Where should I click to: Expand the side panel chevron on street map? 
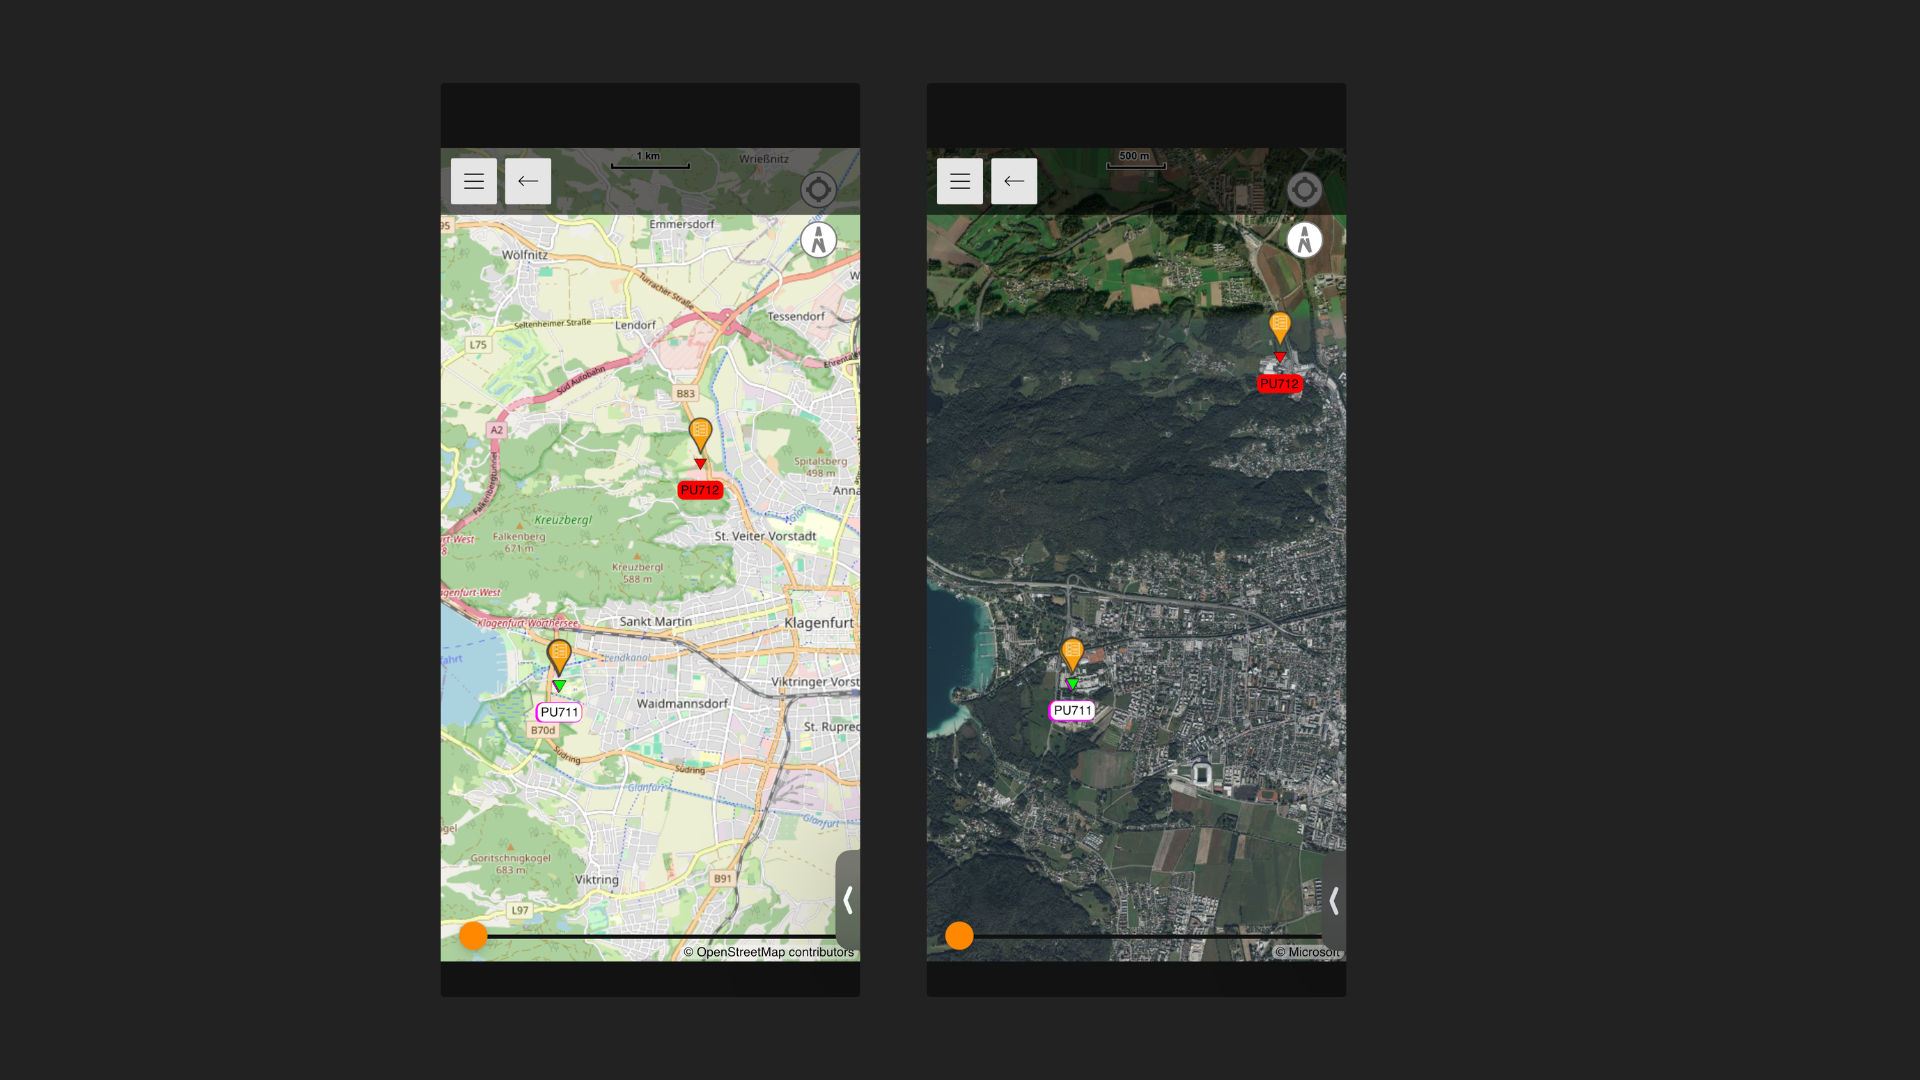pyautogui.click(x=848, y=900)
